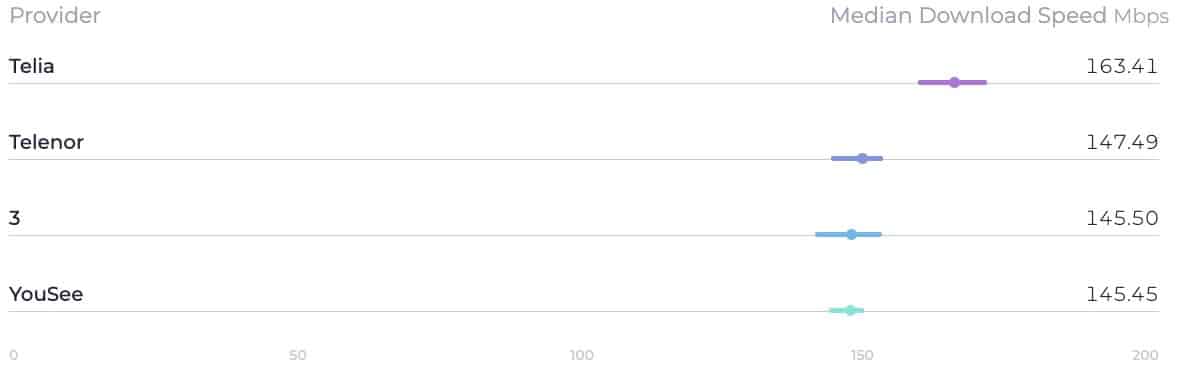Select the provider named 3
Image resolution: width=1177 pixels, height=389 pixels.
(x=14, y=218)
